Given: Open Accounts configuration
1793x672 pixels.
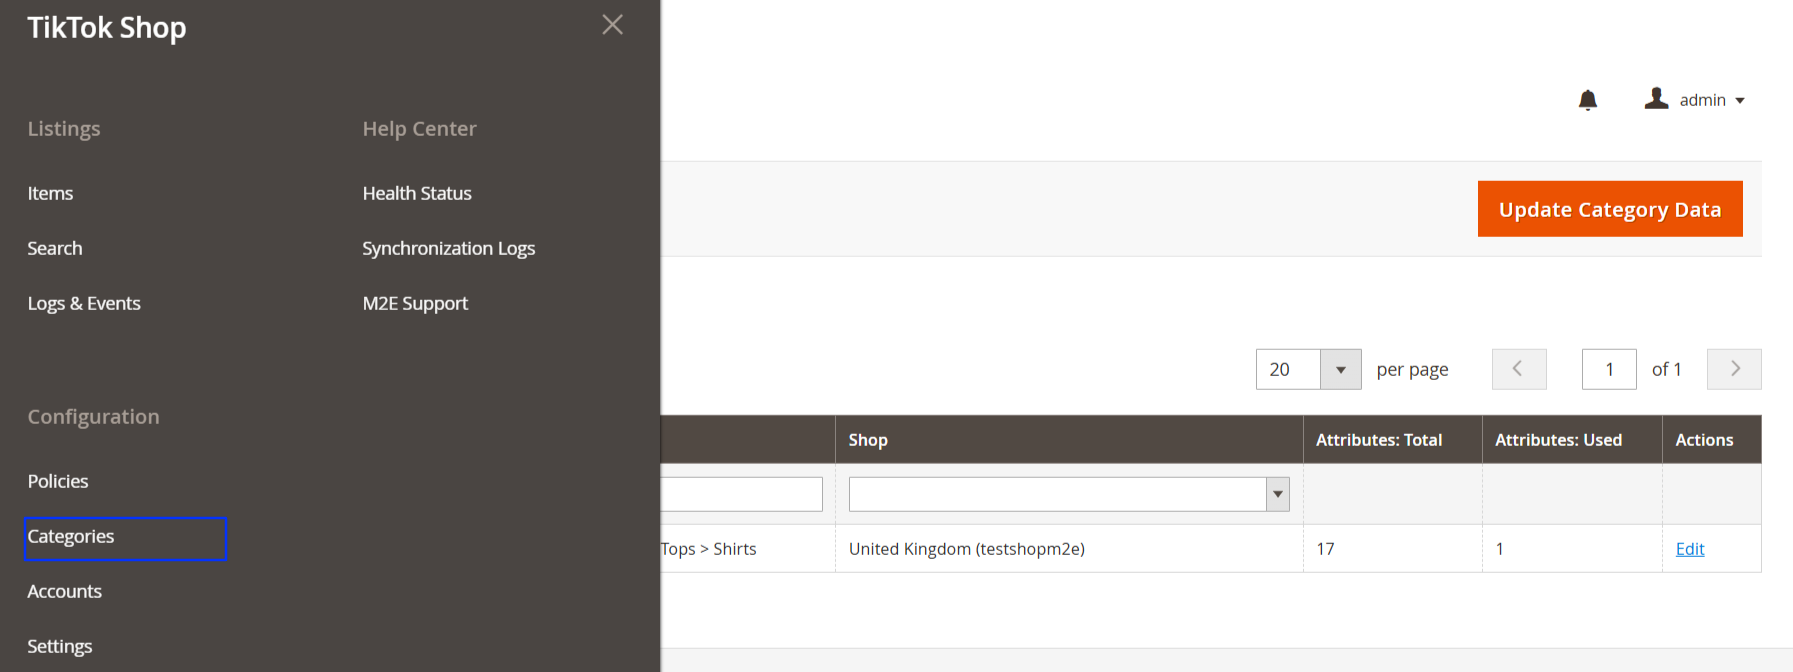Looking at the screenshot, I should (64, 591).
